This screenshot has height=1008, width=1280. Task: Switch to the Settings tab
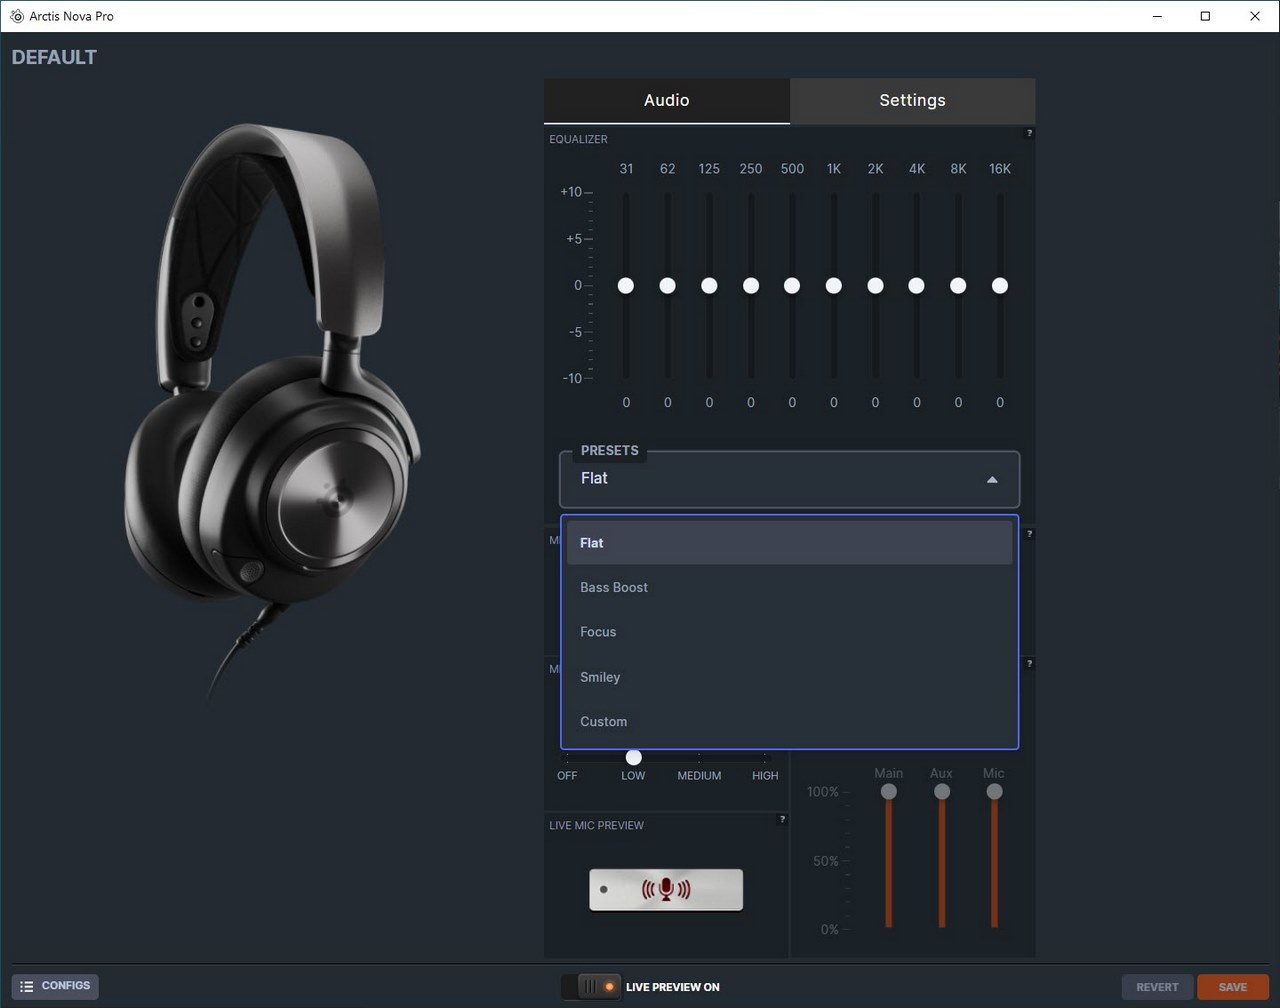(x=912, y=100)
